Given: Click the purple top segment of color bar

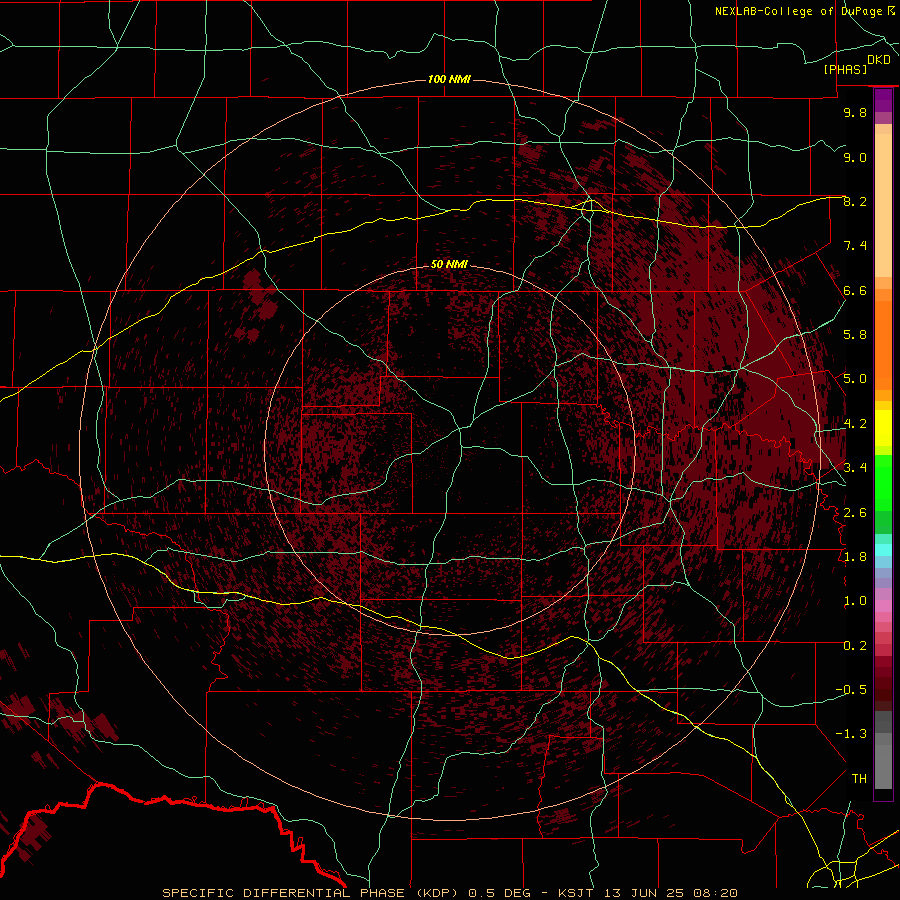Looking at the screenshot, I should point(883,100).
